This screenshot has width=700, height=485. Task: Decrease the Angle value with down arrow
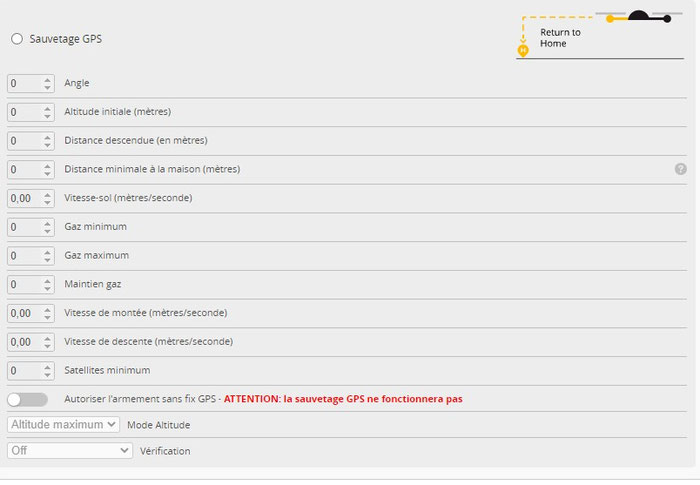47,88
